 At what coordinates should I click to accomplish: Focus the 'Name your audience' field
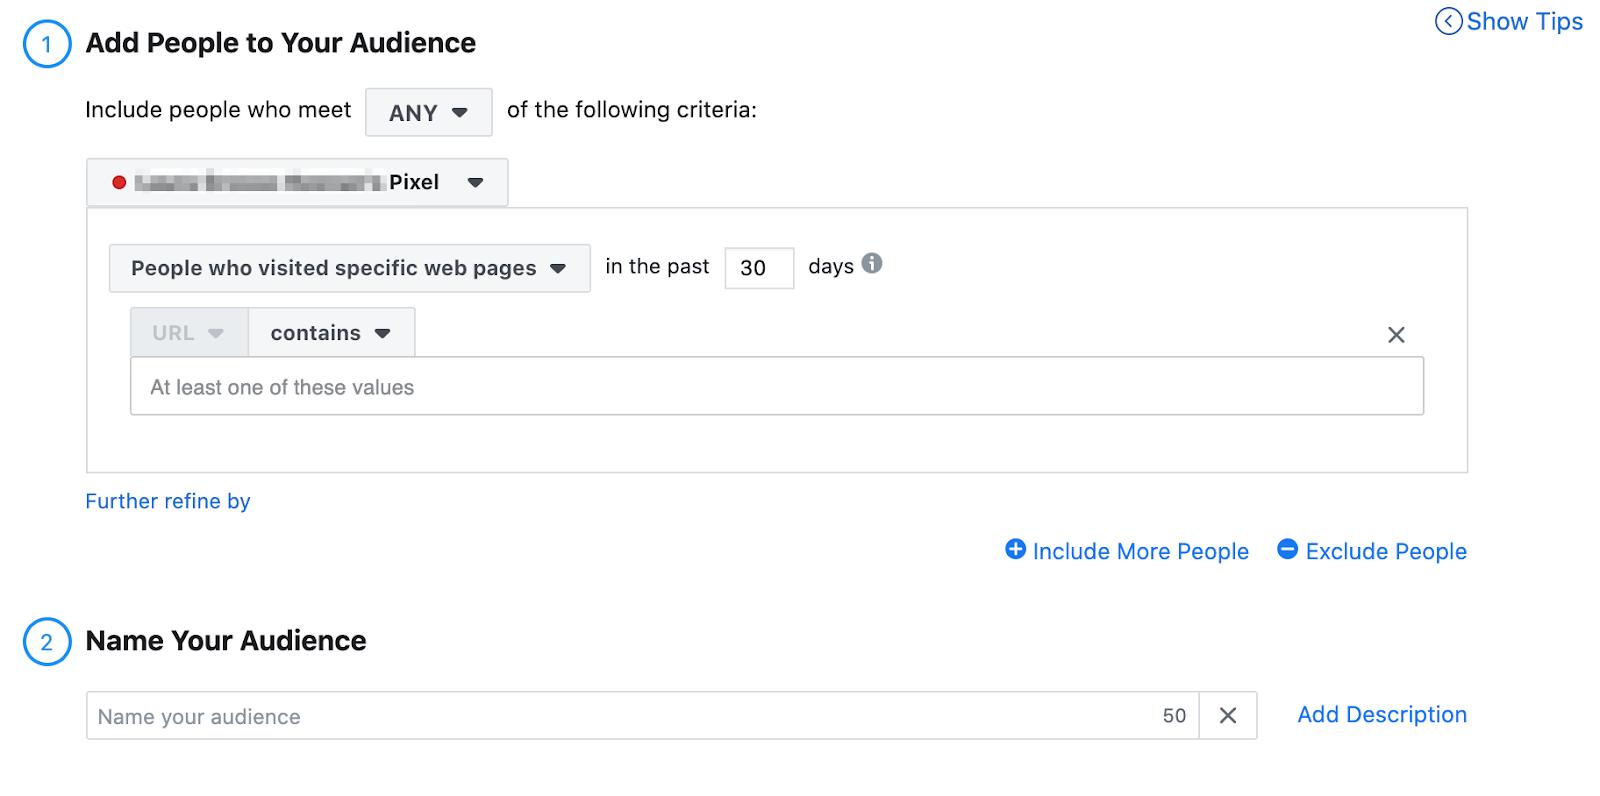click(x=642, y=716)
